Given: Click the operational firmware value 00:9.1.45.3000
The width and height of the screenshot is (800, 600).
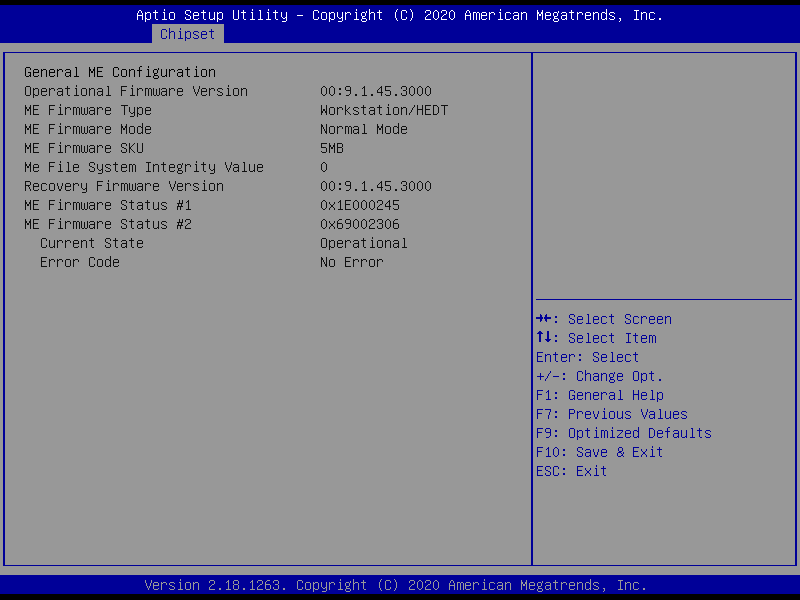Looking at the screenshot, I should [x=376, y=91].
